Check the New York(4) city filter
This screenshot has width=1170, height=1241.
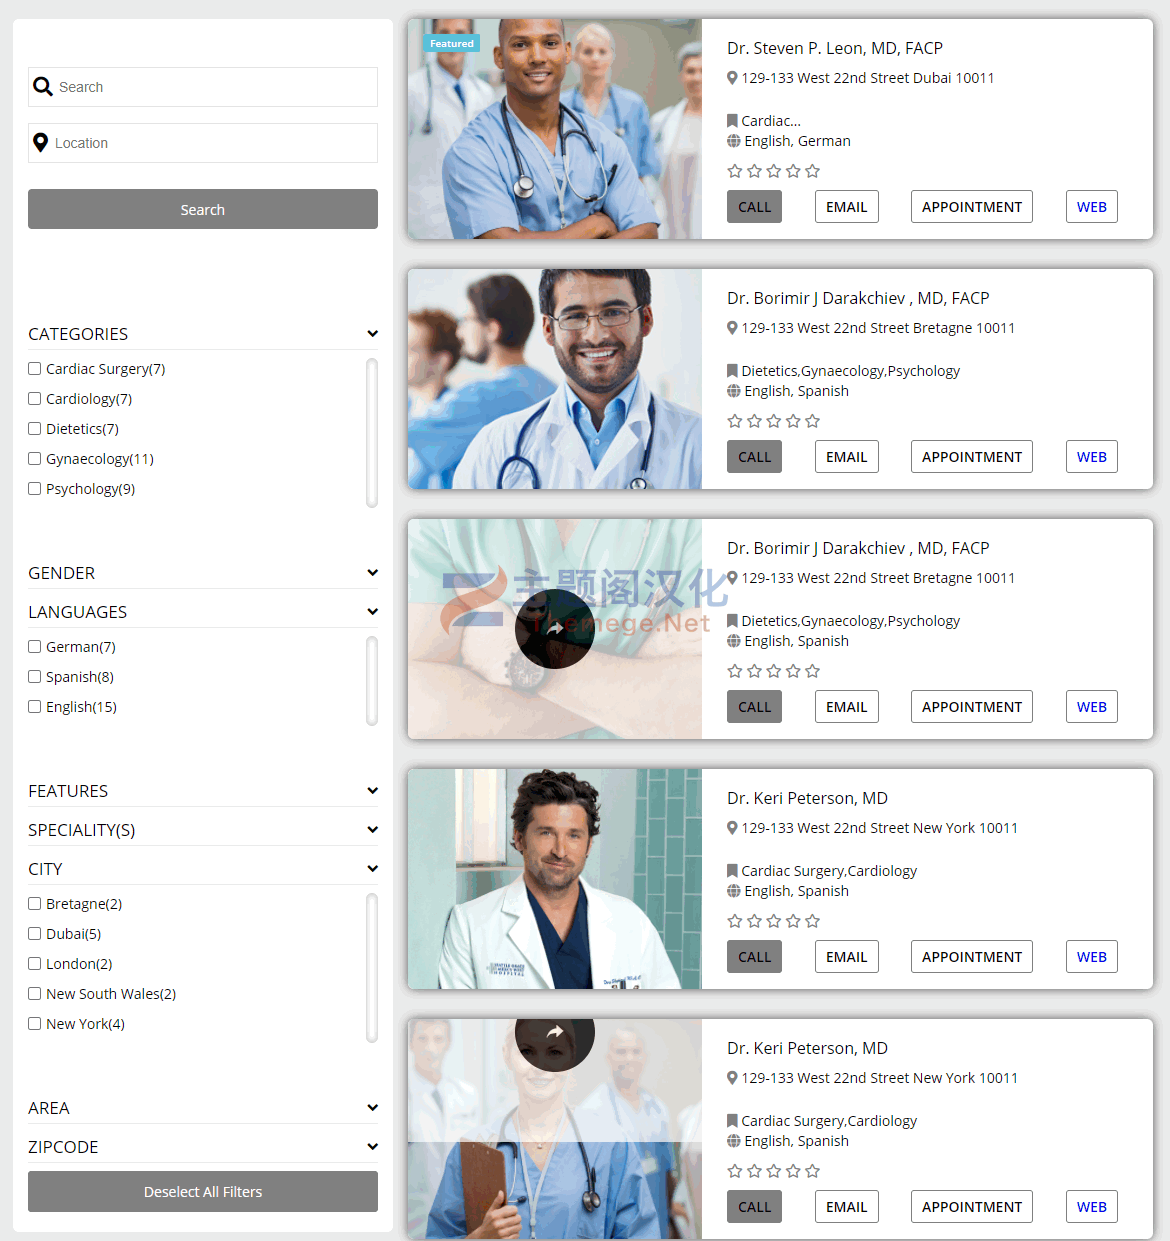coord(35,1024)
